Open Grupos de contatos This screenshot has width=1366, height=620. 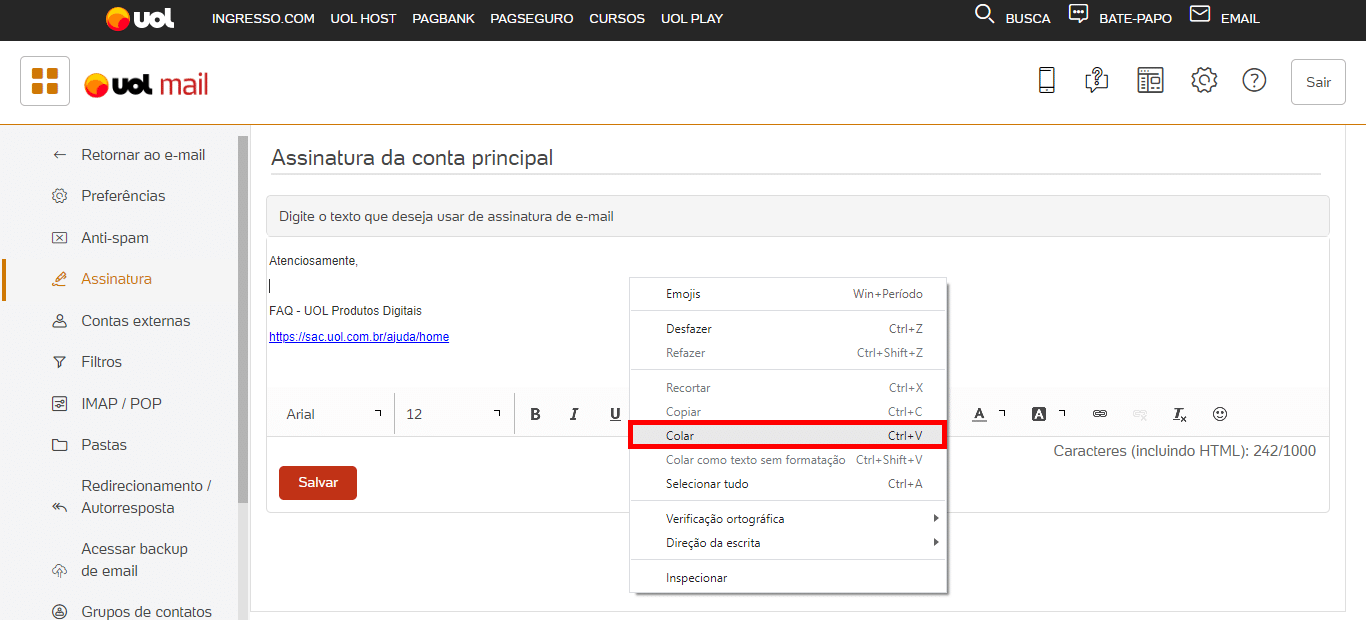click(131, 611)
